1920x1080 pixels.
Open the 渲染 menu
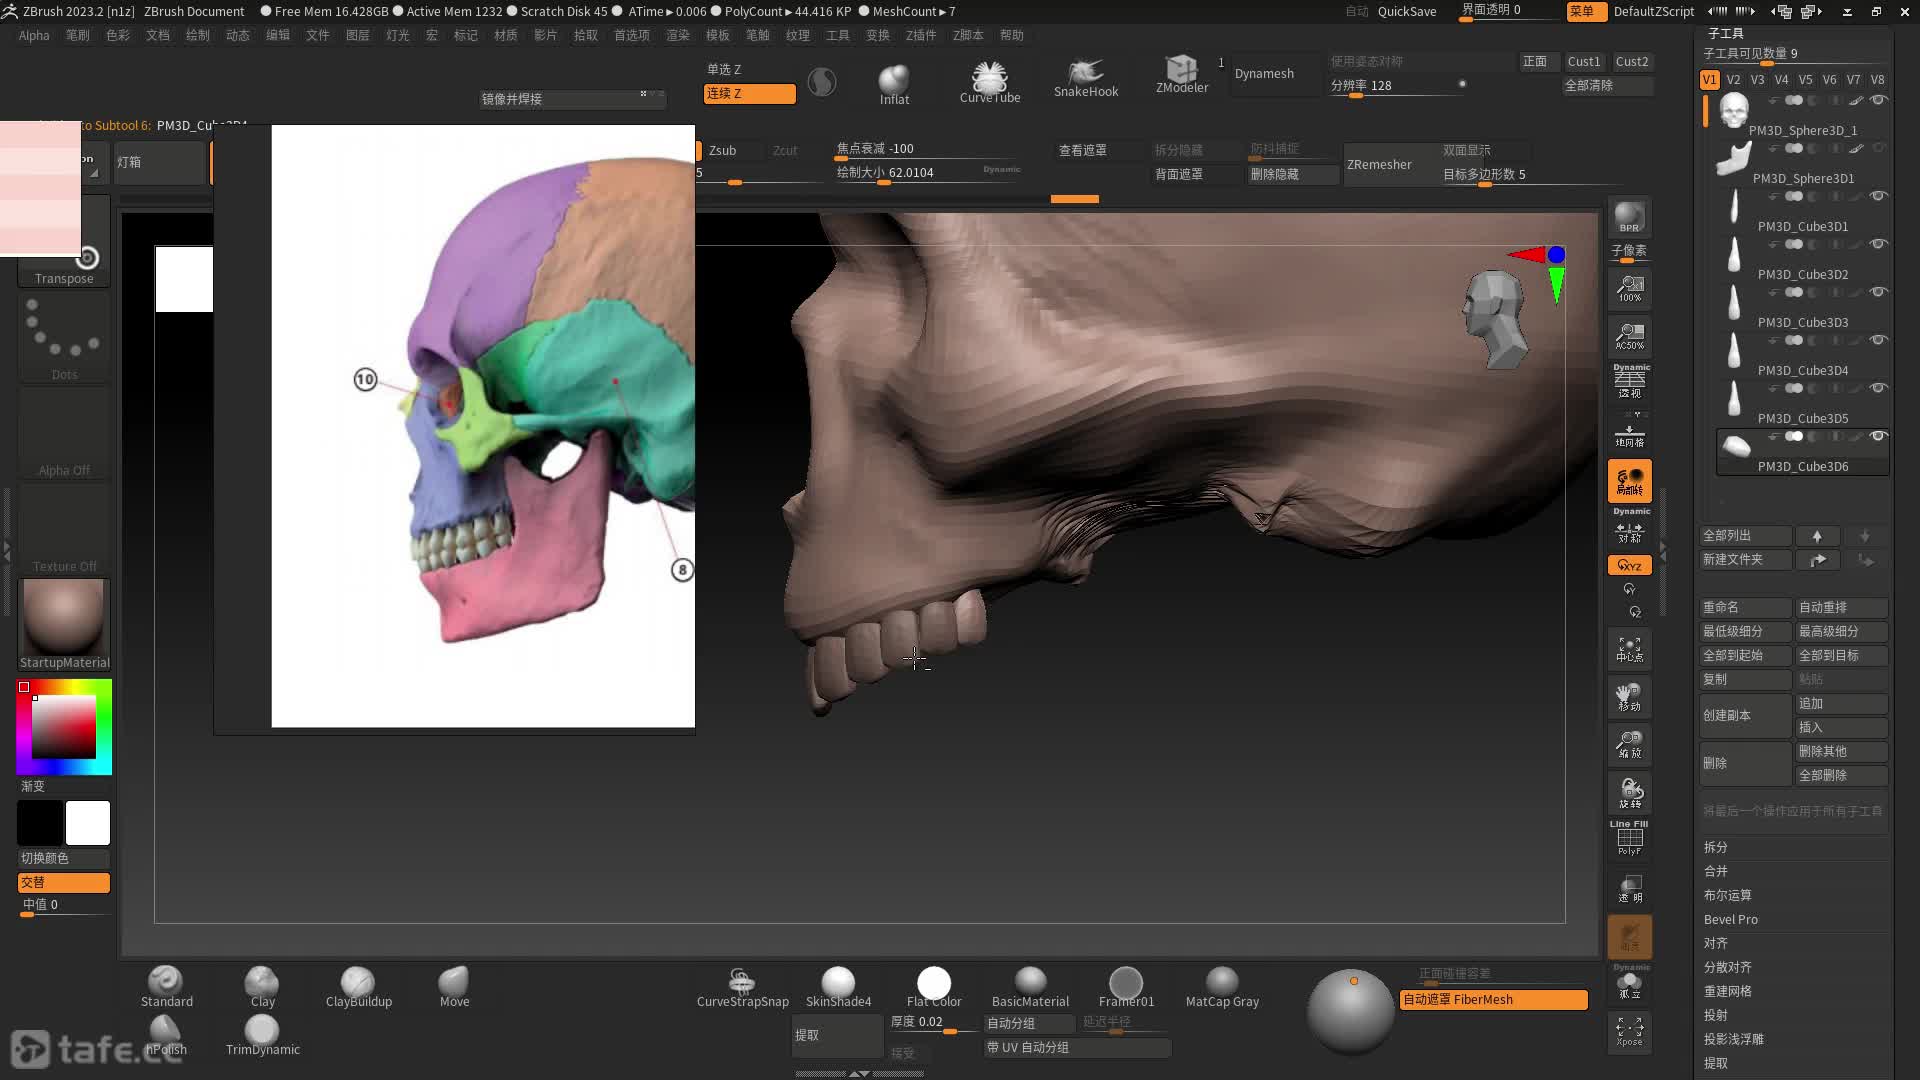(x=677, y=35)
